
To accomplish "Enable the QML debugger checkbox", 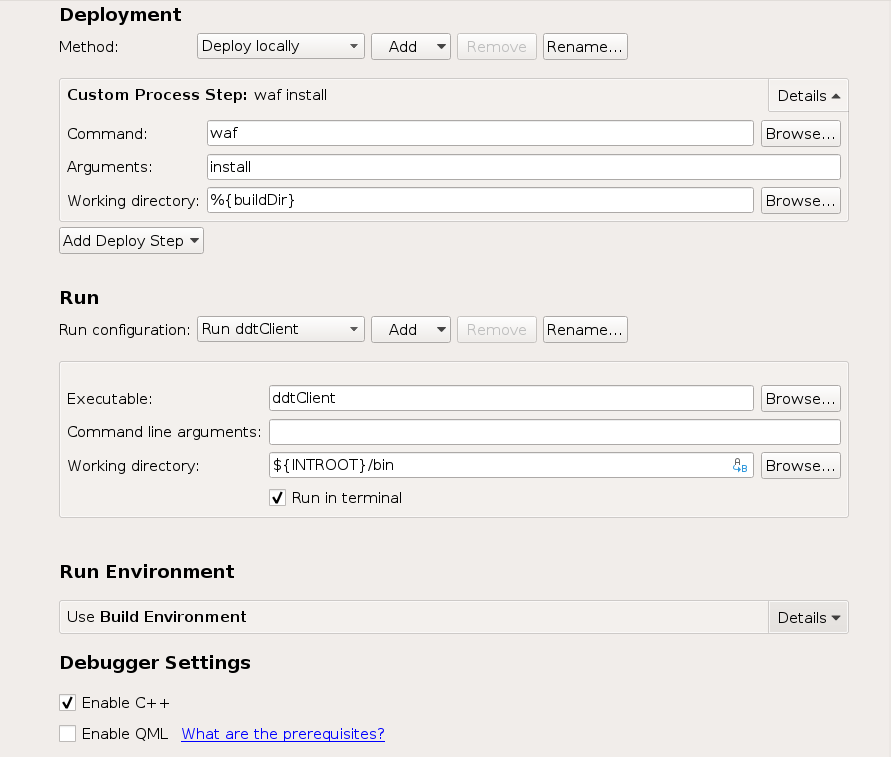I will [68, 734].
